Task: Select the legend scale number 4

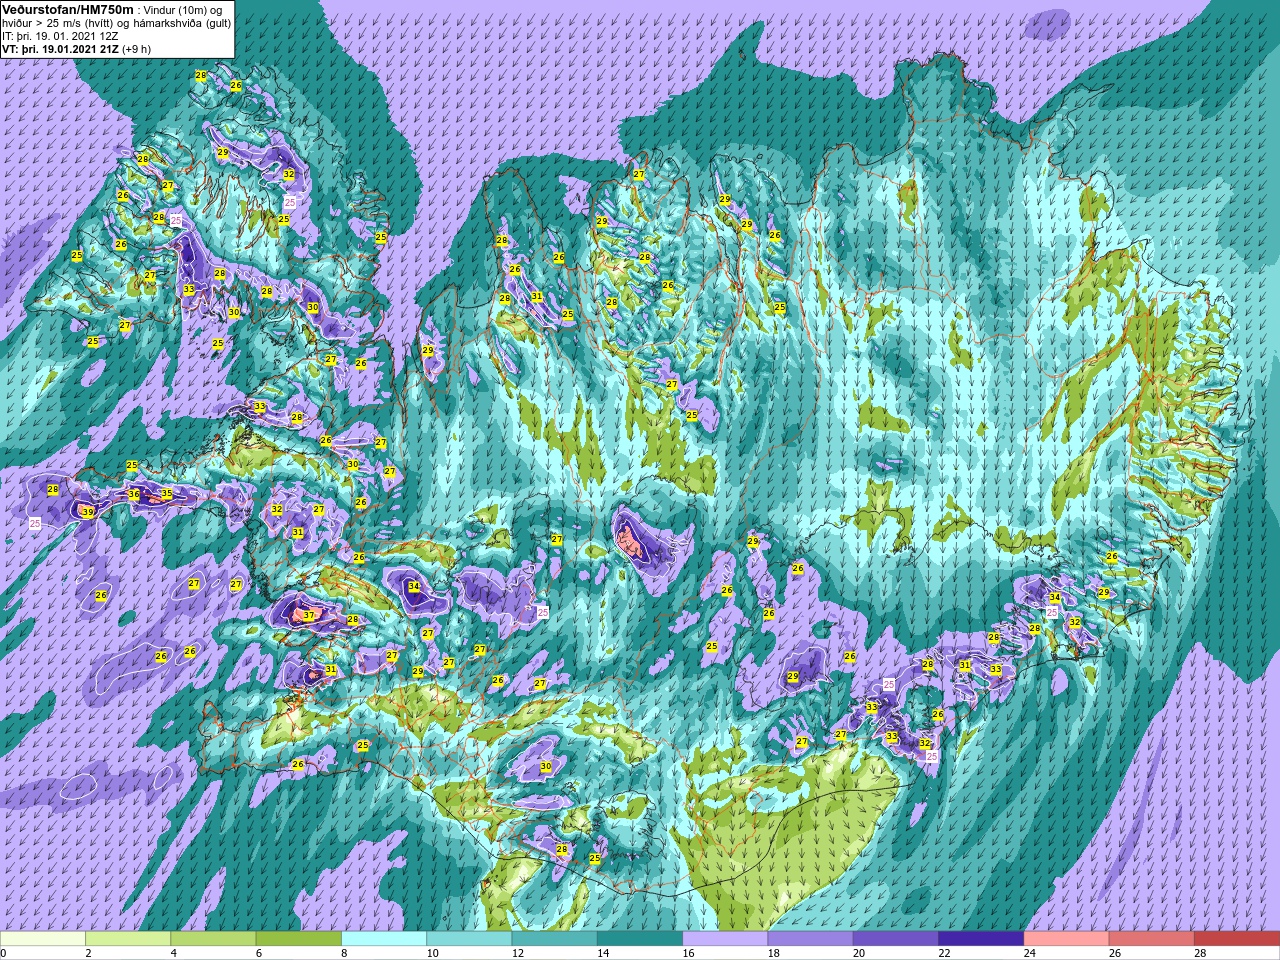Action: click(x=173, y=954)
